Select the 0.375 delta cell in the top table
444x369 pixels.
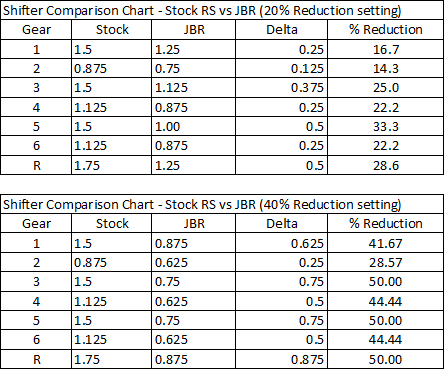(281, 88)
